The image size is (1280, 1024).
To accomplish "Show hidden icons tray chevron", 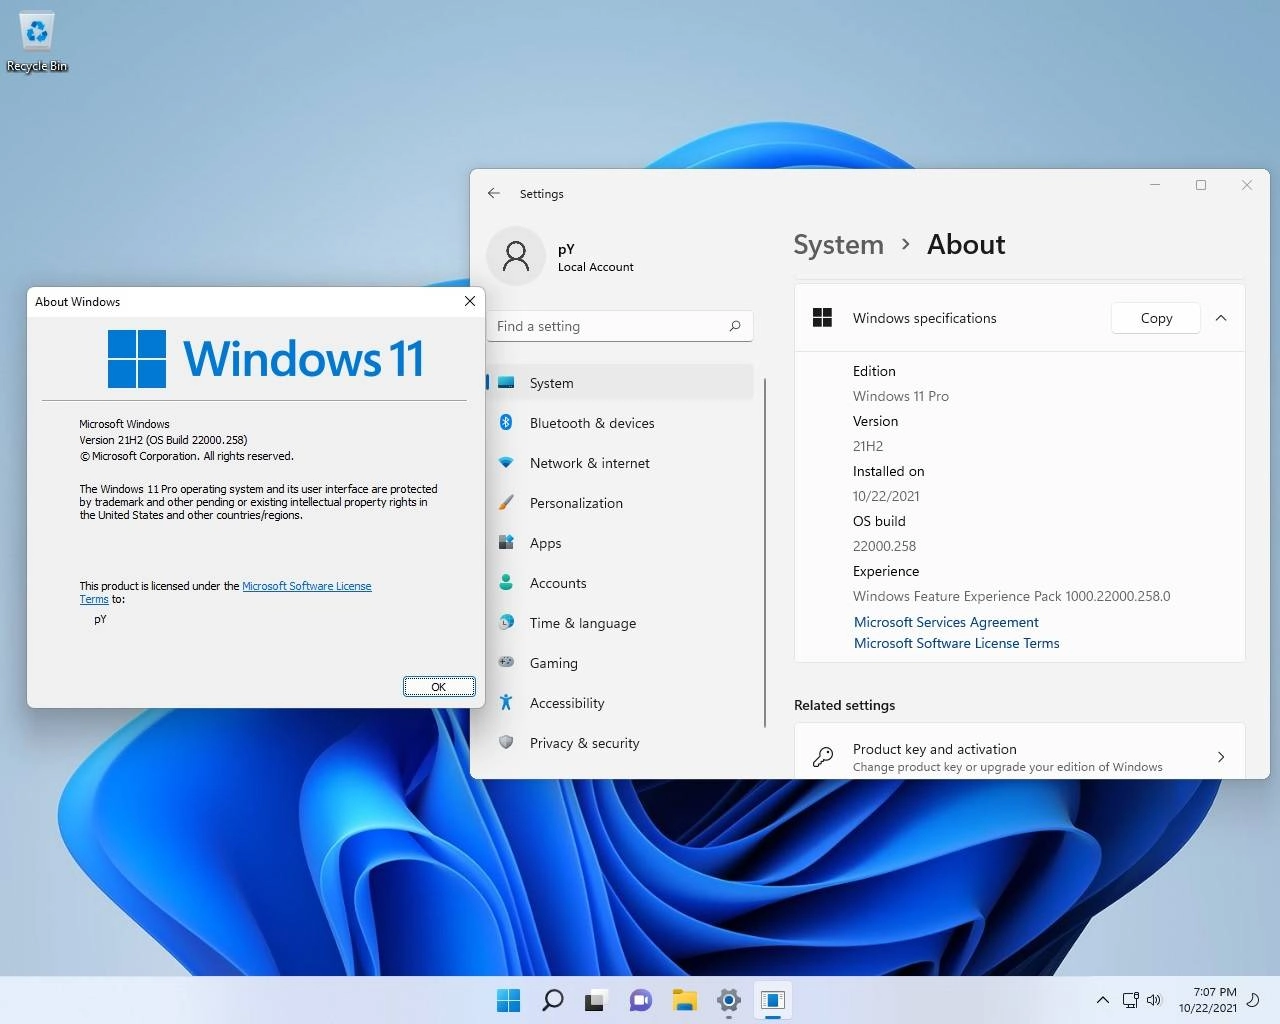I will [1102, 1000].
